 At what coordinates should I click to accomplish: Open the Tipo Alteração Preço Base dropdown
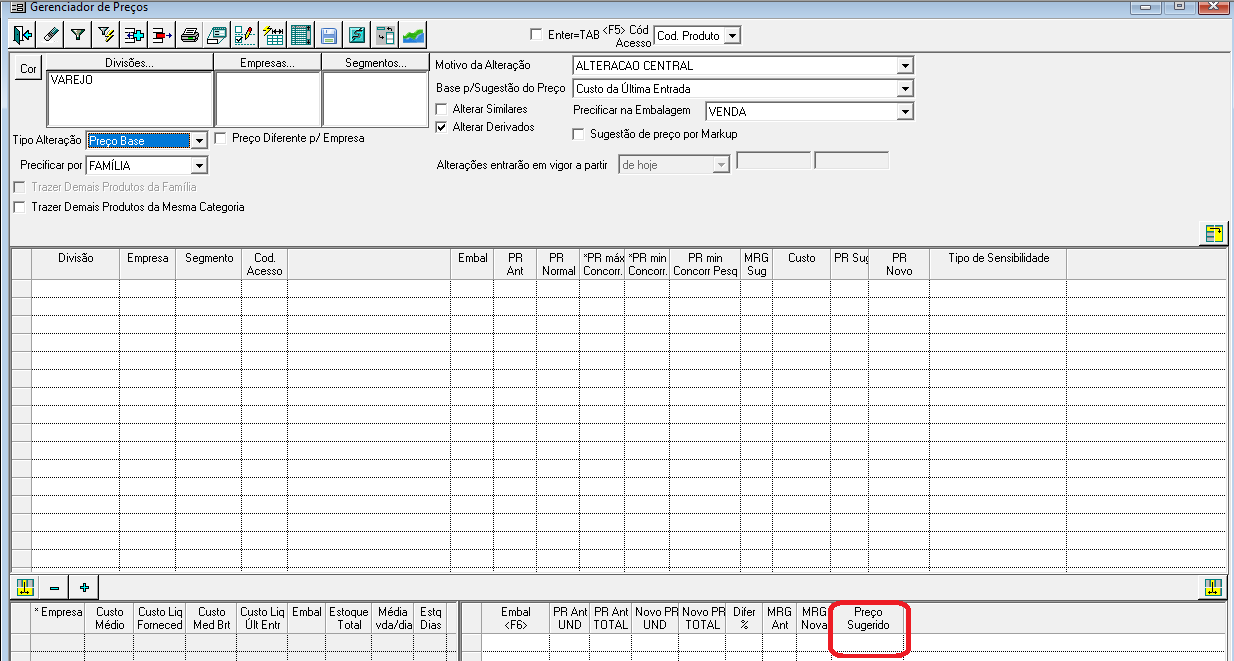point(198,141)
